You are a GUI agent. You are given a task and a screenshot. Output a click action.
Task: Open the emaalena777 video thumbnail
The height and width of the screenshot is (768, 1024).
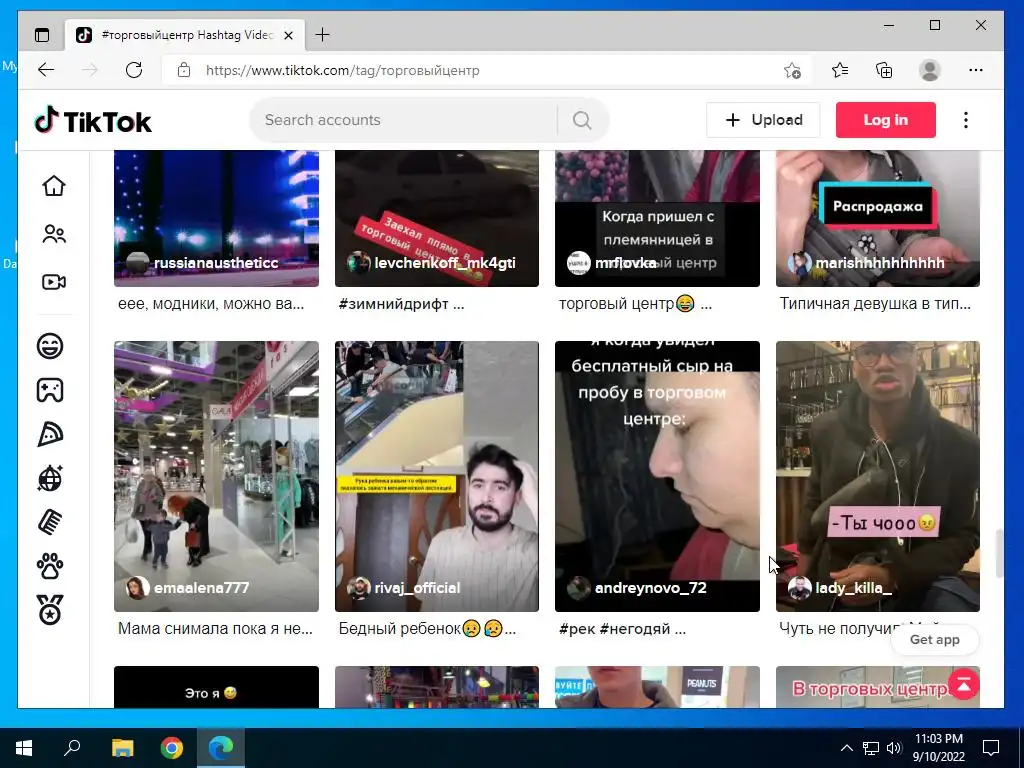coord(216,477)
